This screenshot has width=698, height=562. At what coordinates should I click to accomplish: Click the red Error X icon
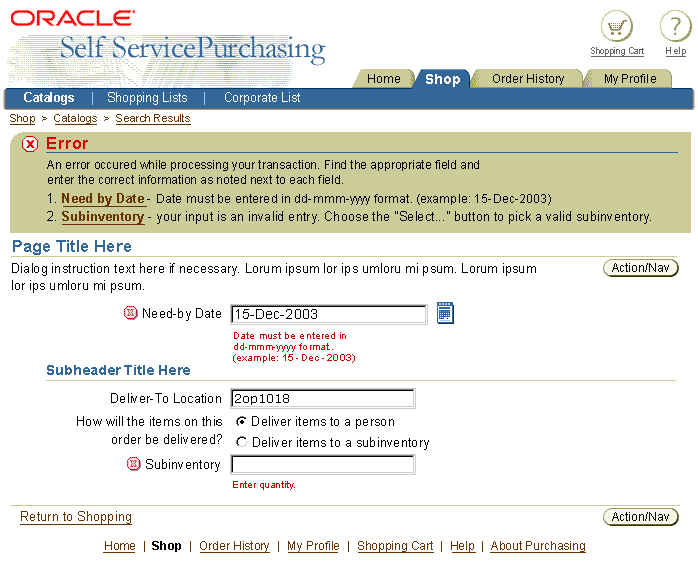[30, 144]
